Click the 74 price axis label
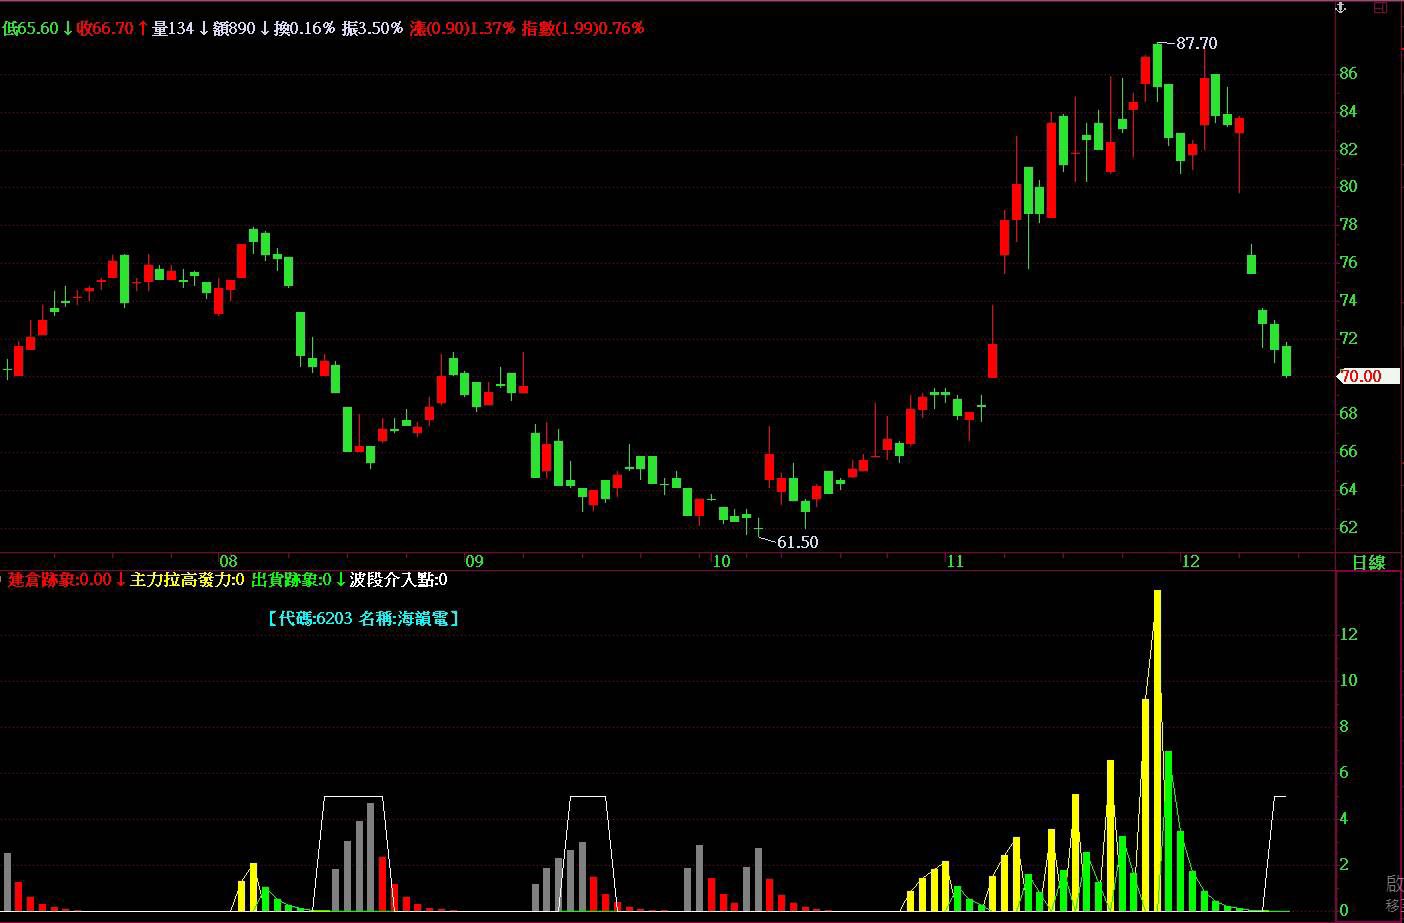This screenshot has width=1404, height=923. (1348, 300)
